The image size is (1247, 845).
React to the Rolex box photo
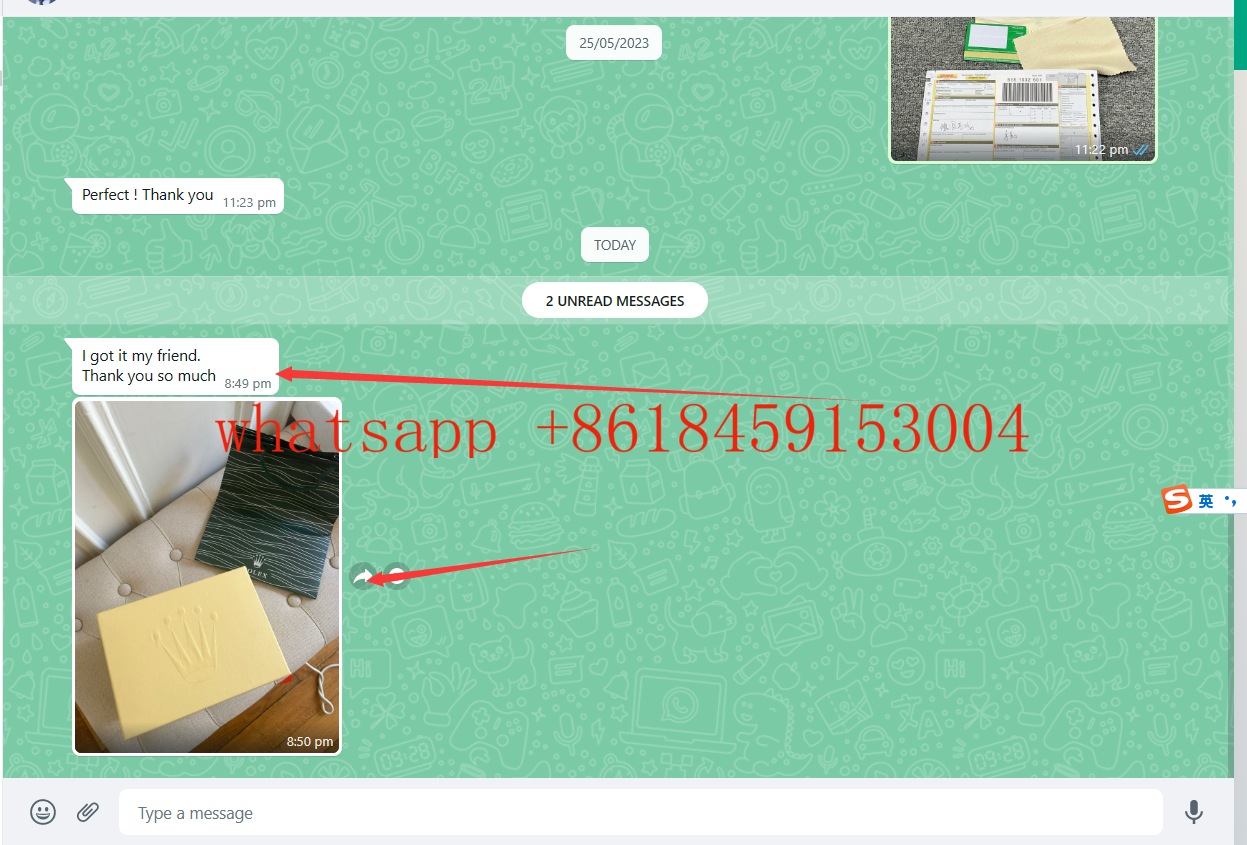coord(397,576)
